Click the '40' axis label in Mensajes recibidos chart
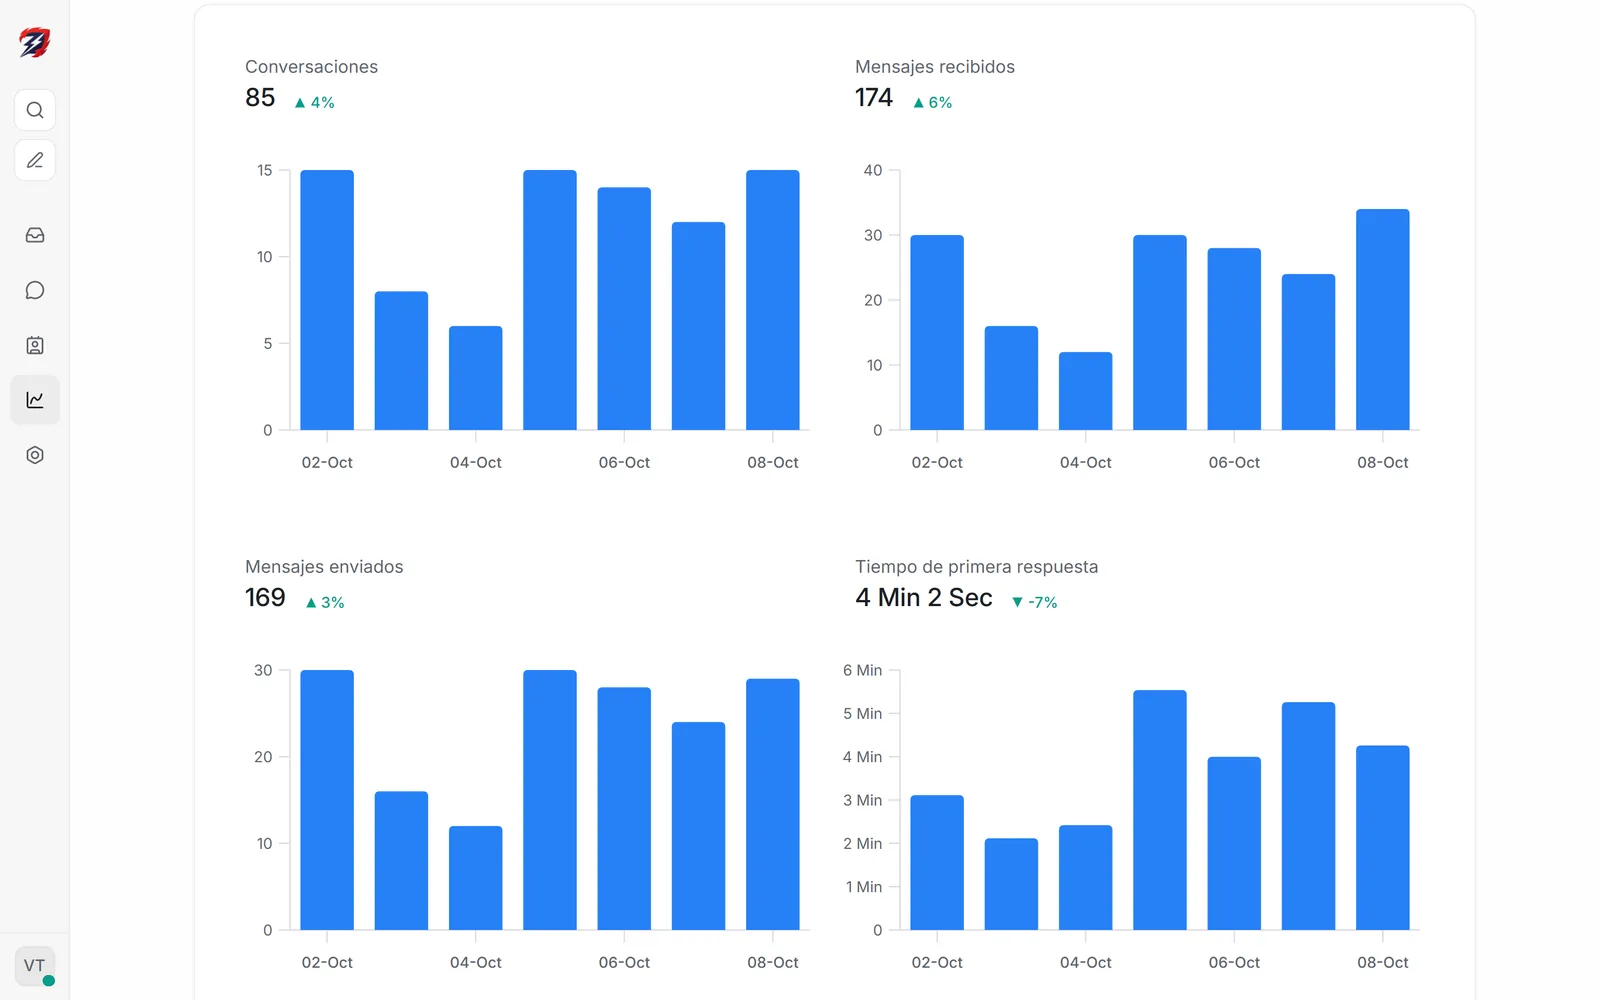This screenshot has height=1000, width=1600. tap(873, 170)
